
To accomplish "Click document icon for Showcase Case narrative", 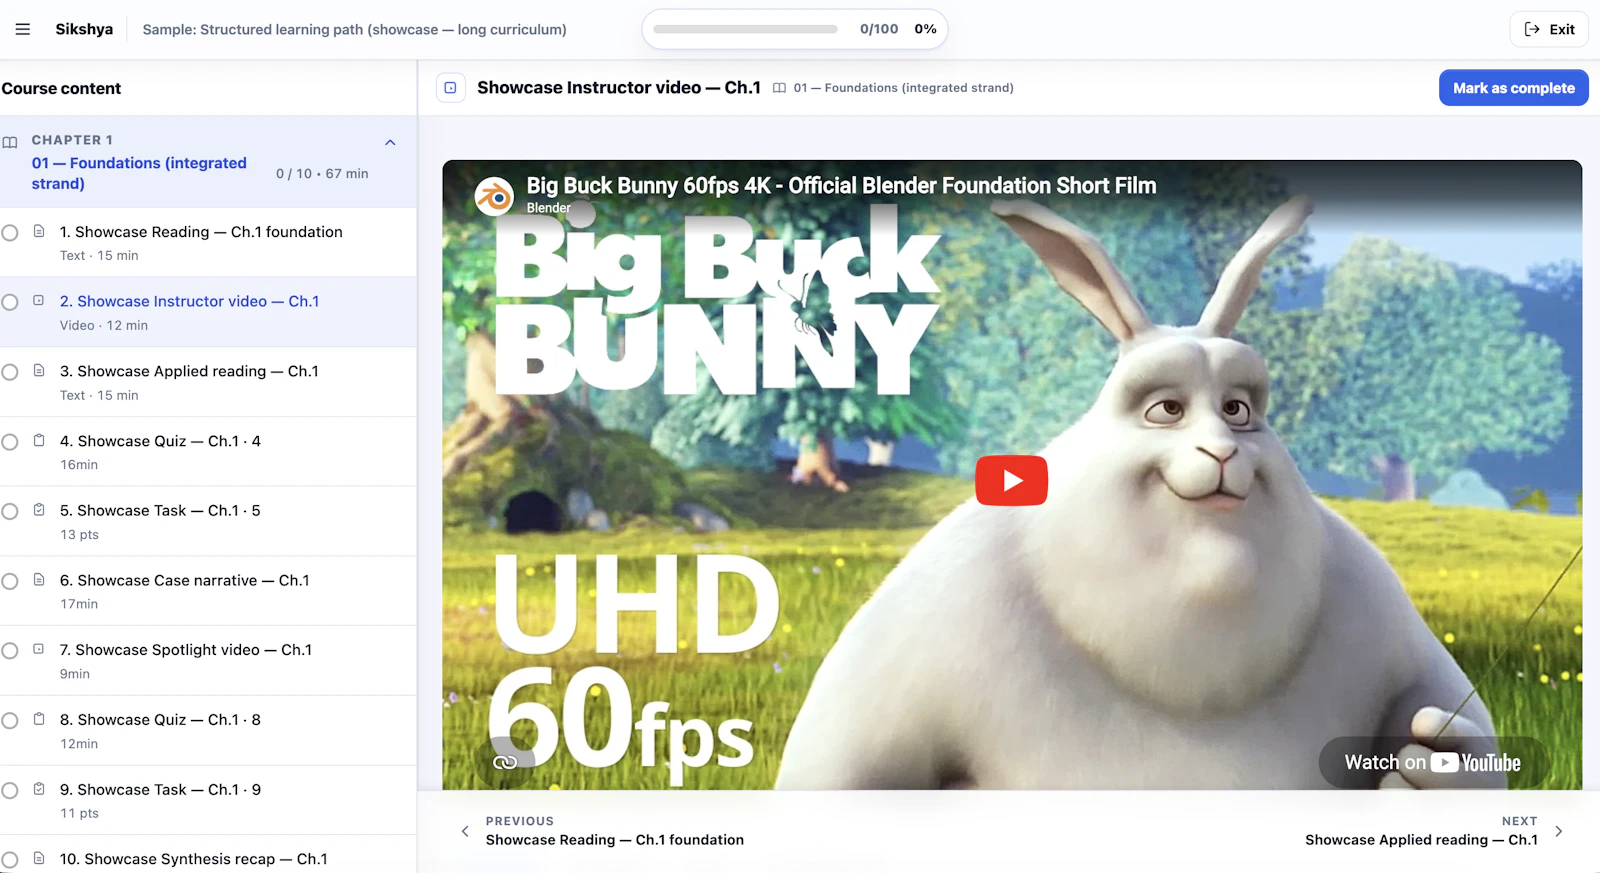I will 39,579.
